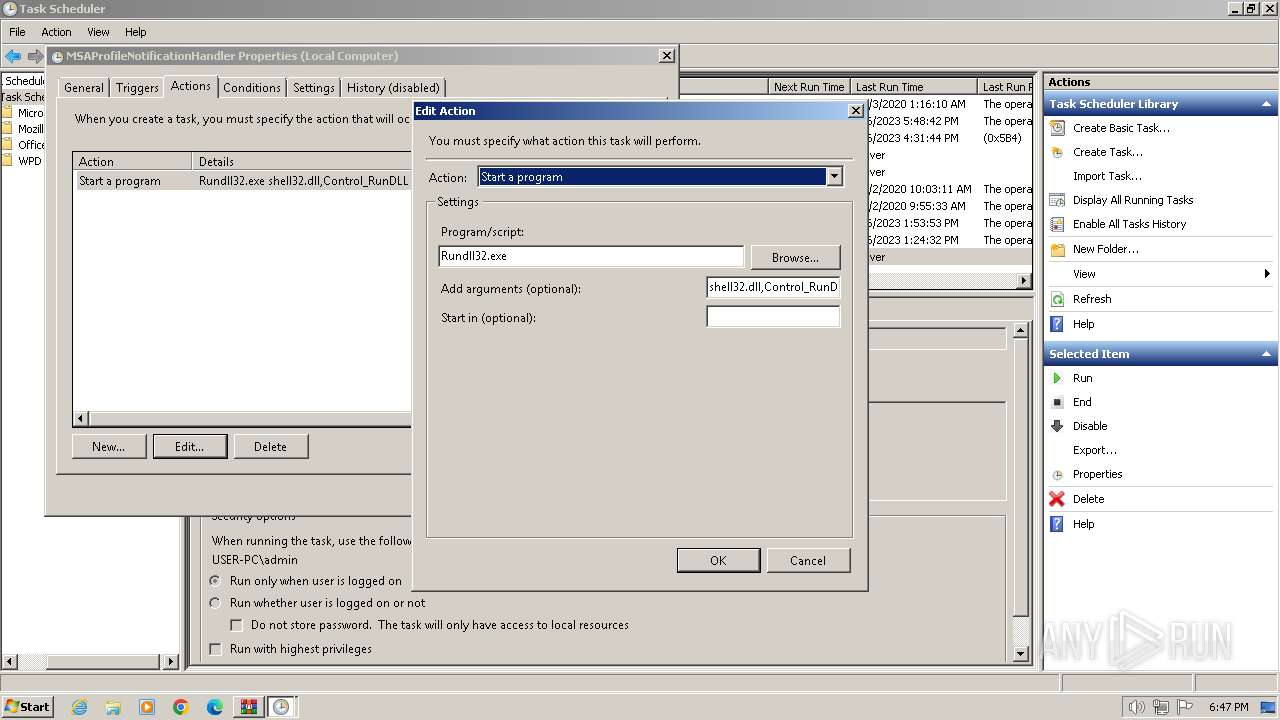Click OK in Edit Action dialog
1280x720 pixels.
(x=718, y=561)
